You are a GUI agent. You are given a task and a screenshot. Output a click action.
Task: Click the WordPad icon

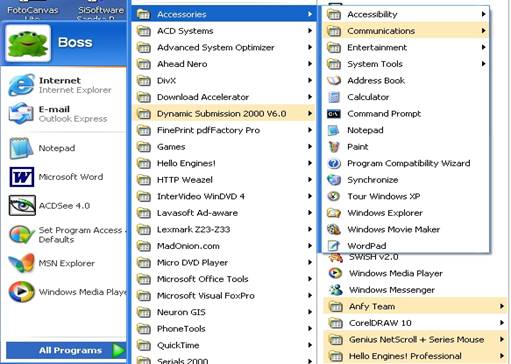click(x=334, y=246)
